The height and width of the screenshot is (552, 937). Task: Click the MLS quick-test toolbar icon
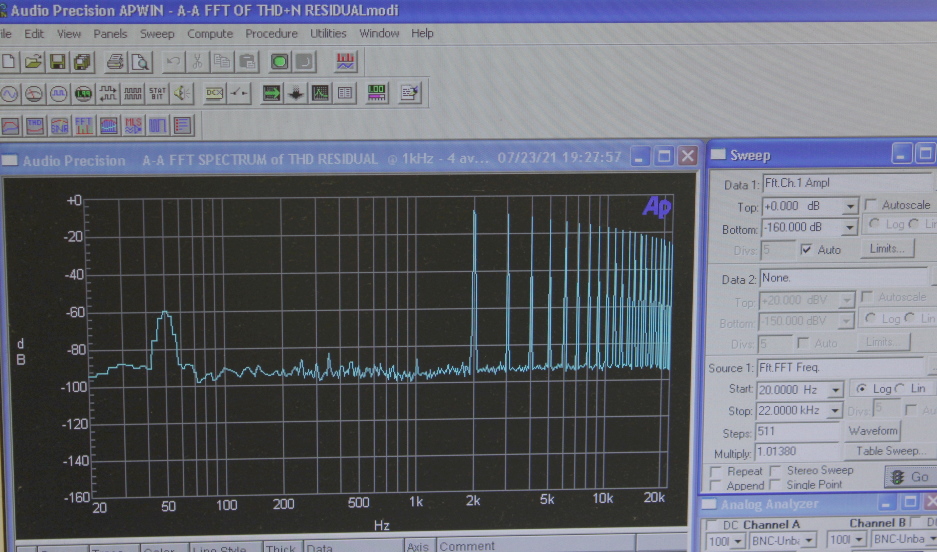[133, 125]
